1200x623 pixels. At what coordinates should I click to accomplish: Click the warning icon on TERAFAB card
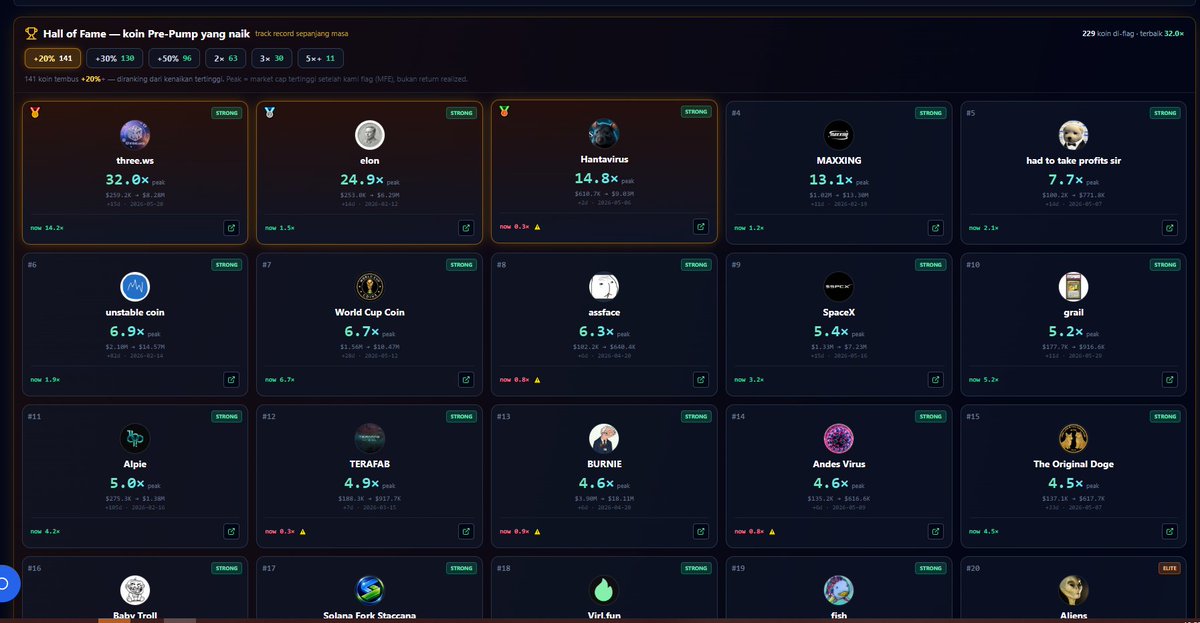302,532
